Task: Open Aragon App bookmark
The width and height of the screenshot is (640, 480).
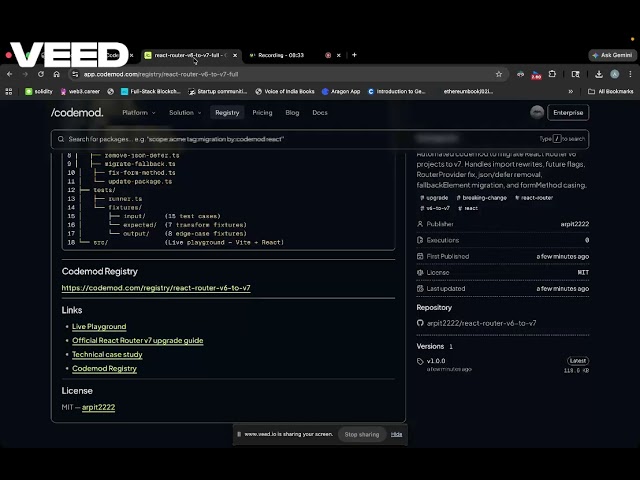Action: click(341, 91)
